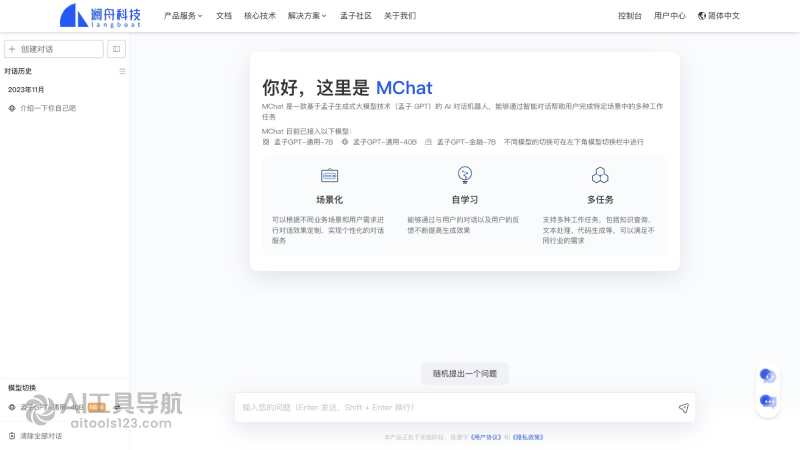
Task: Click the Langboat logo
Action: pyautogui.click(x=100, y=16)
